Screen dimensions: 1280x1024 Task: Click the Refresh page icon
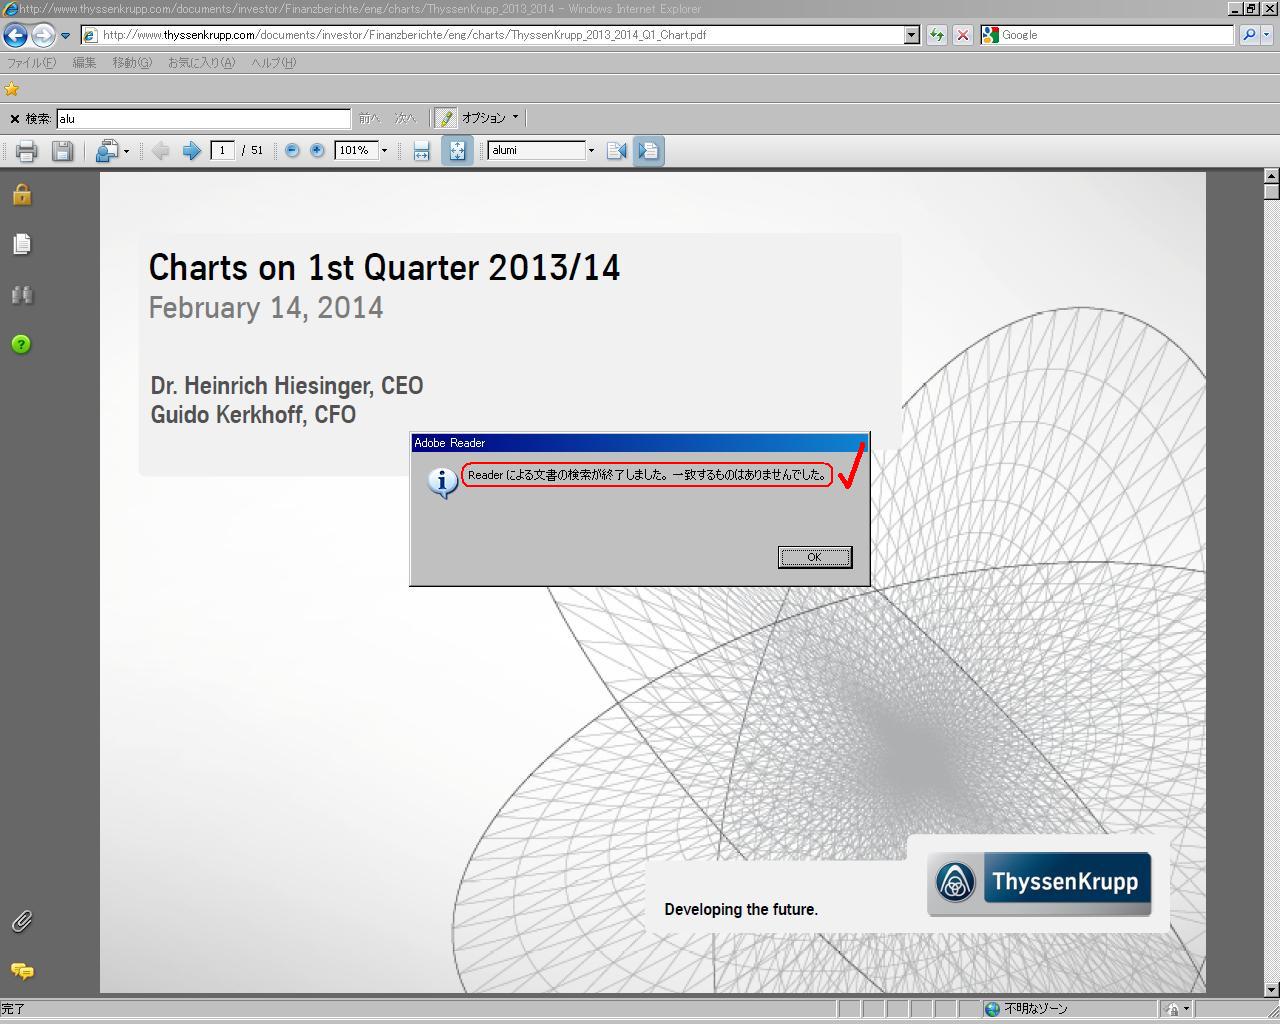pos(936,35)
